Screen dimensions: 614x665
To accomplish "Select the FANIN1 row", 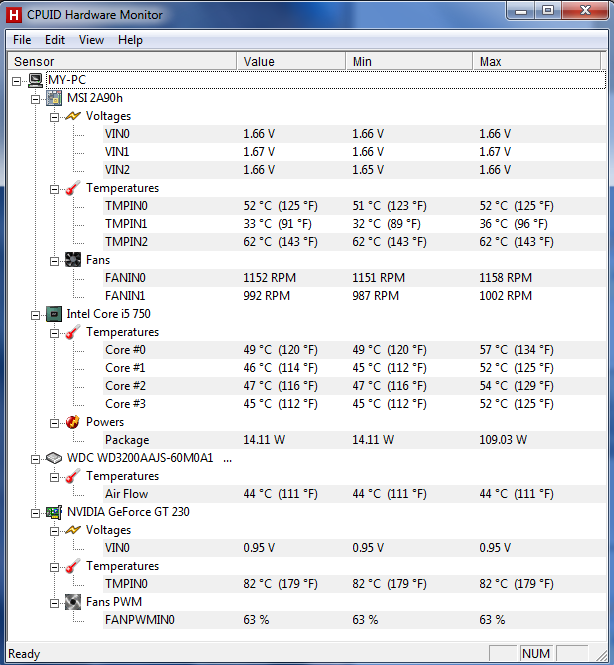I will [x=354, y=296].
